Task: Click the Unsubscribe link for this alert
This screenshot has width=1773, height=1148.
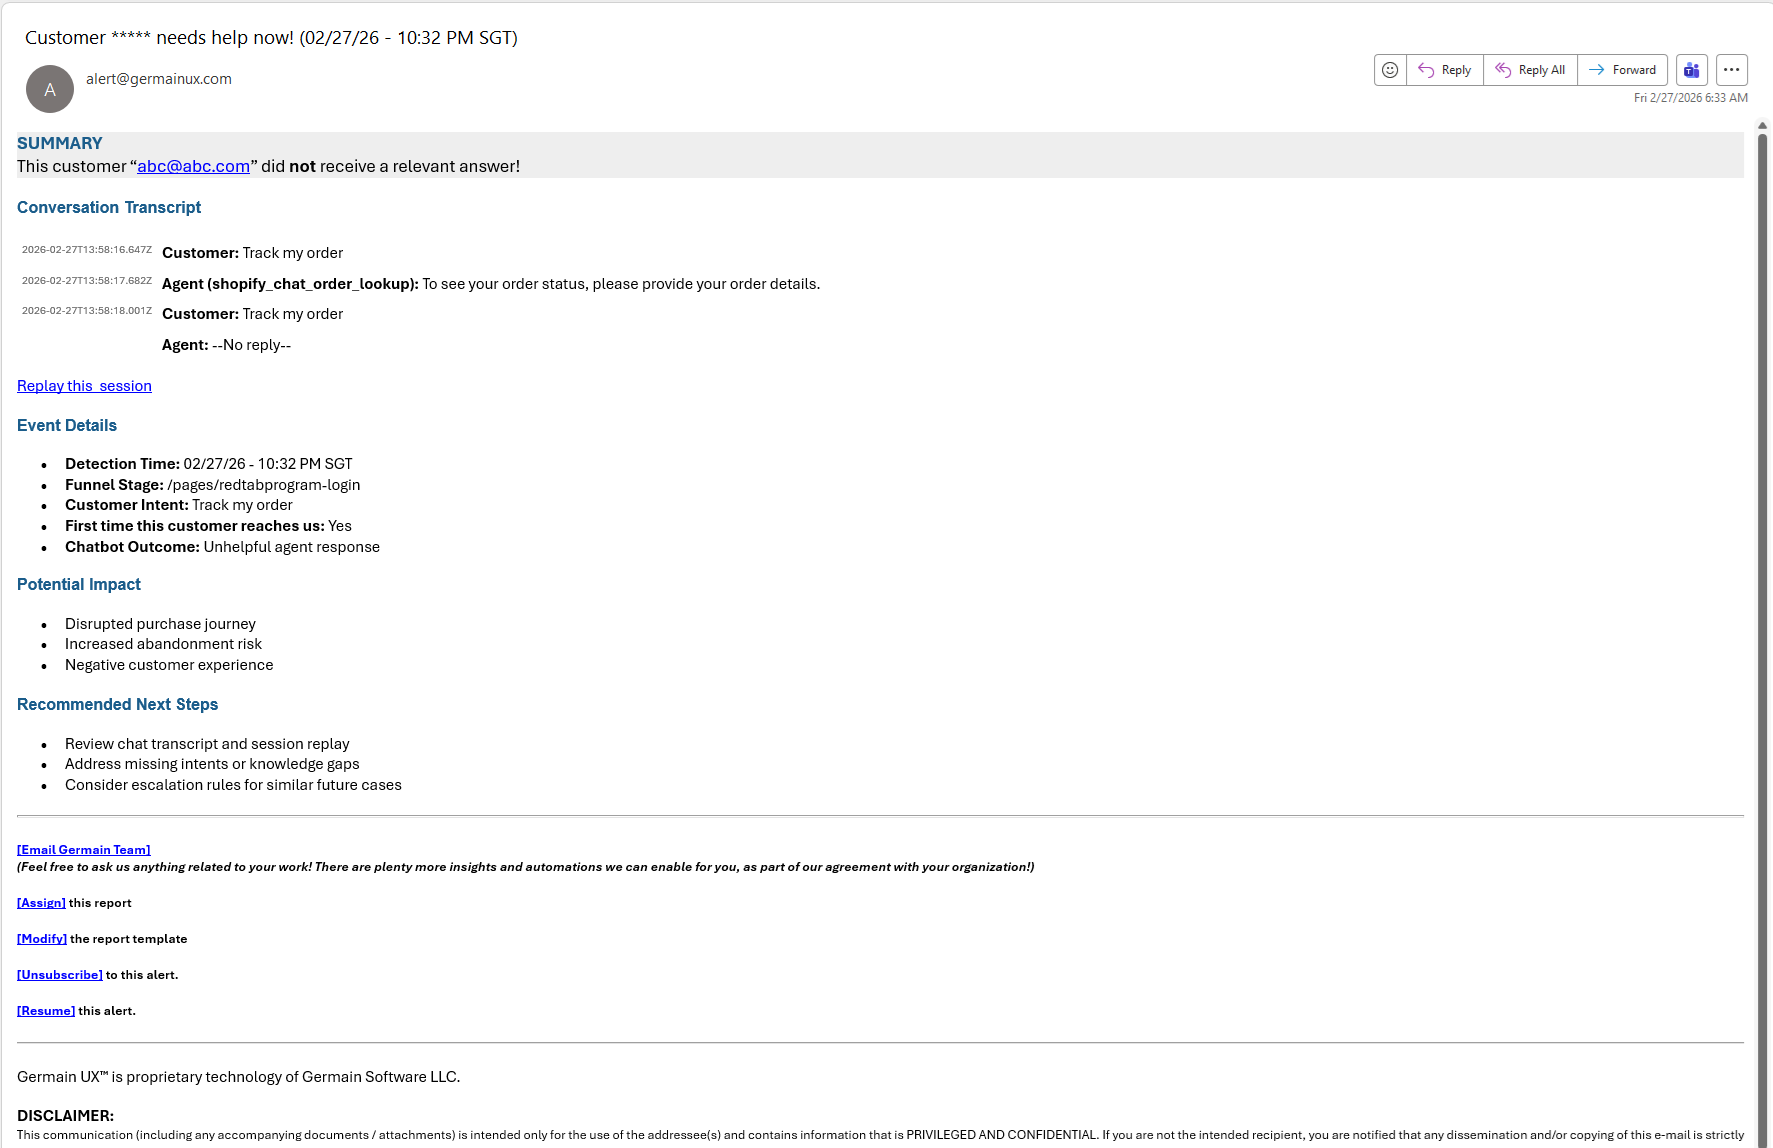Action: (x=60, y=975)
